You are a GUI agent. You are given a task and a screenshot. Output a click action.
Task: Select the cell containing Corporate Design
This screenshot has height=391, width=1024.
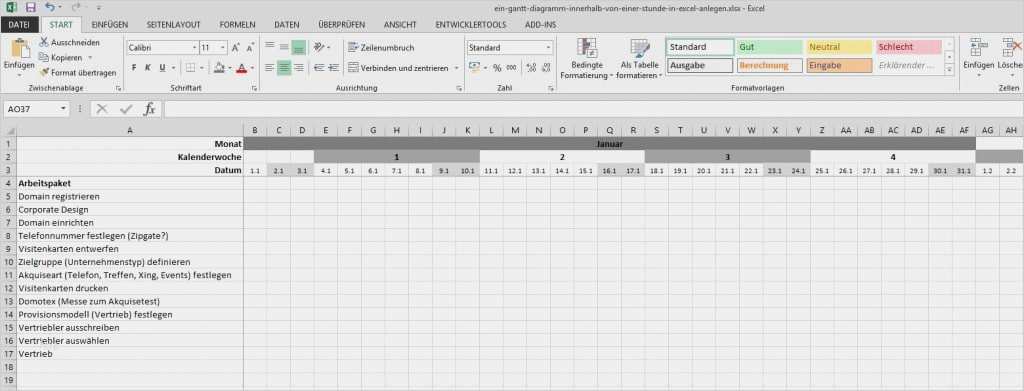pos(129,210)
